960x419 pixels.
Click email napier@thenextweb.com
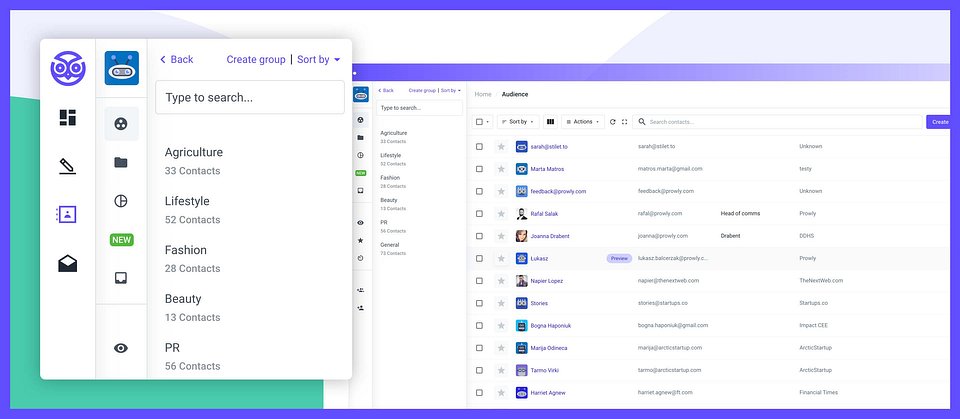click(669, 281)
